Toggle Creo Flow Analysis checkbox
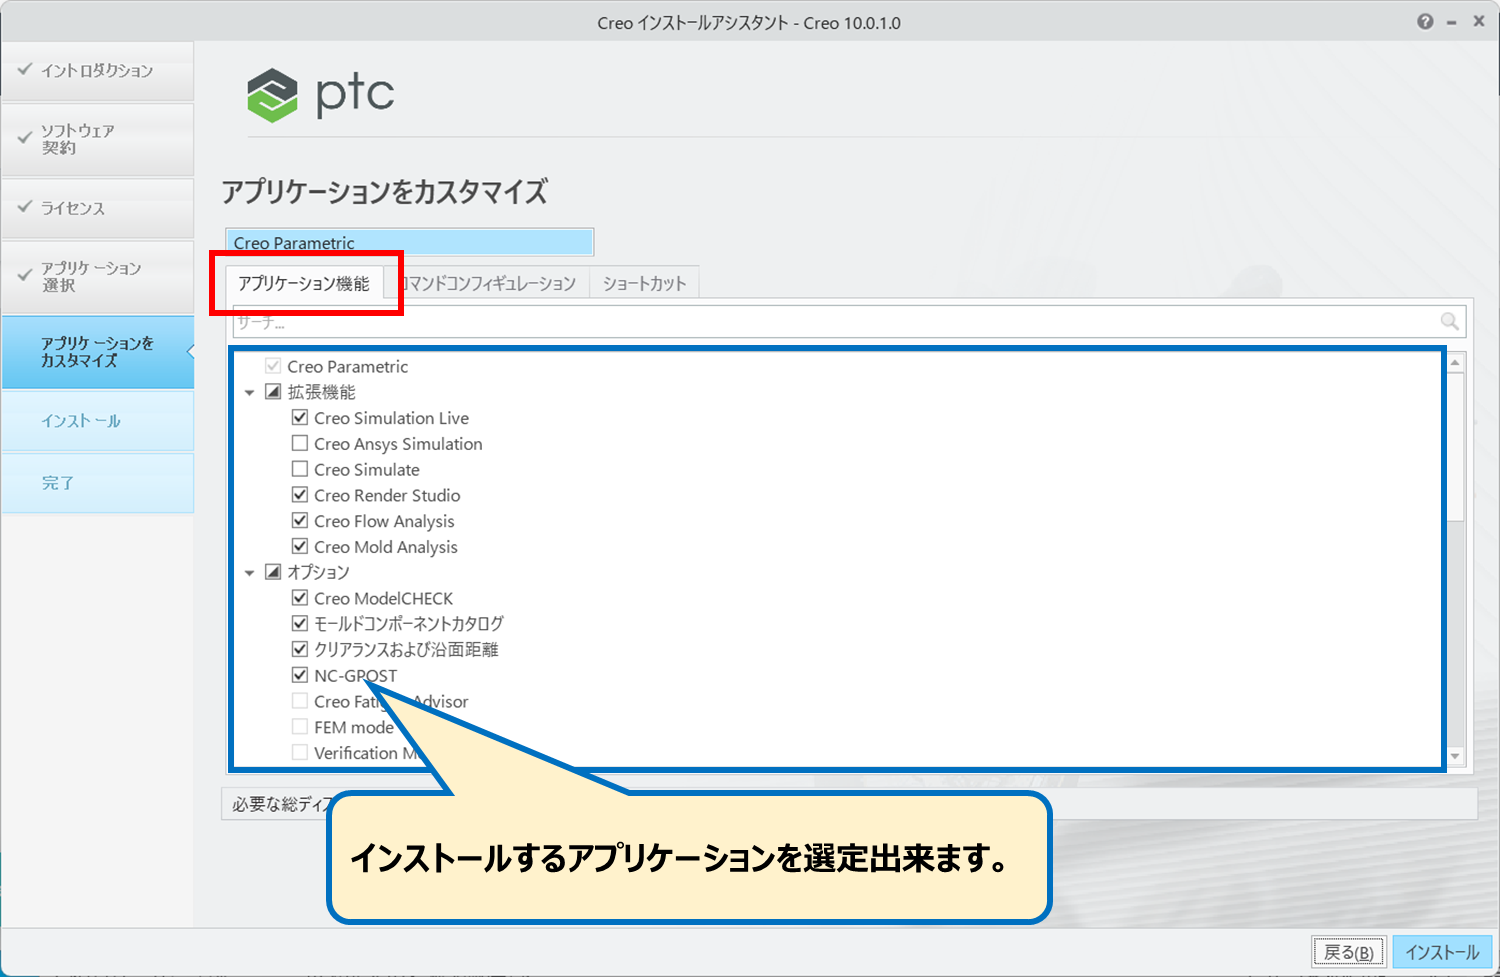This screenshot has height=977, width=1500. click(x=300, y=521)
